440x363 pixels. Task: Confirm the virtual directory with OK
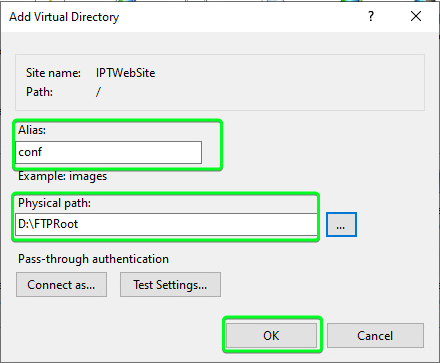(272, 335)
